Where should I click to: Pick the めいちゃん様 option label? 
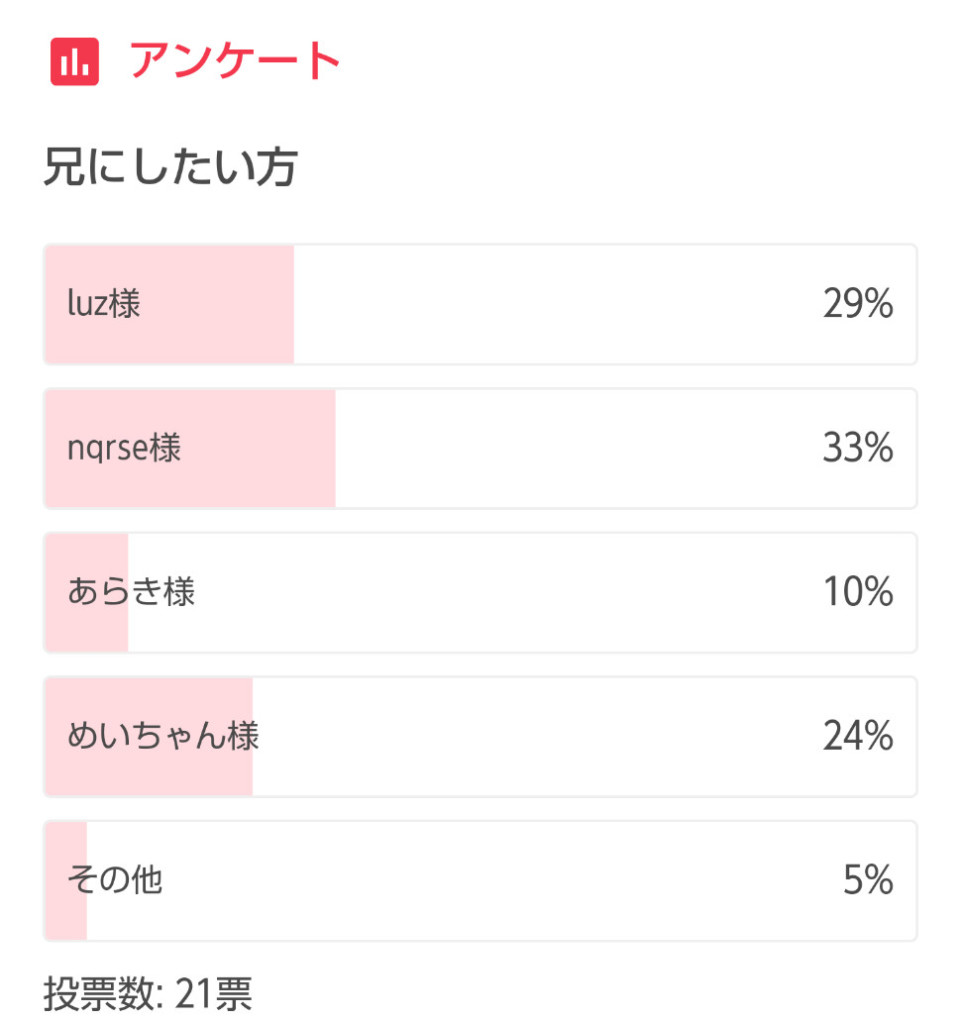coord(163,736)
